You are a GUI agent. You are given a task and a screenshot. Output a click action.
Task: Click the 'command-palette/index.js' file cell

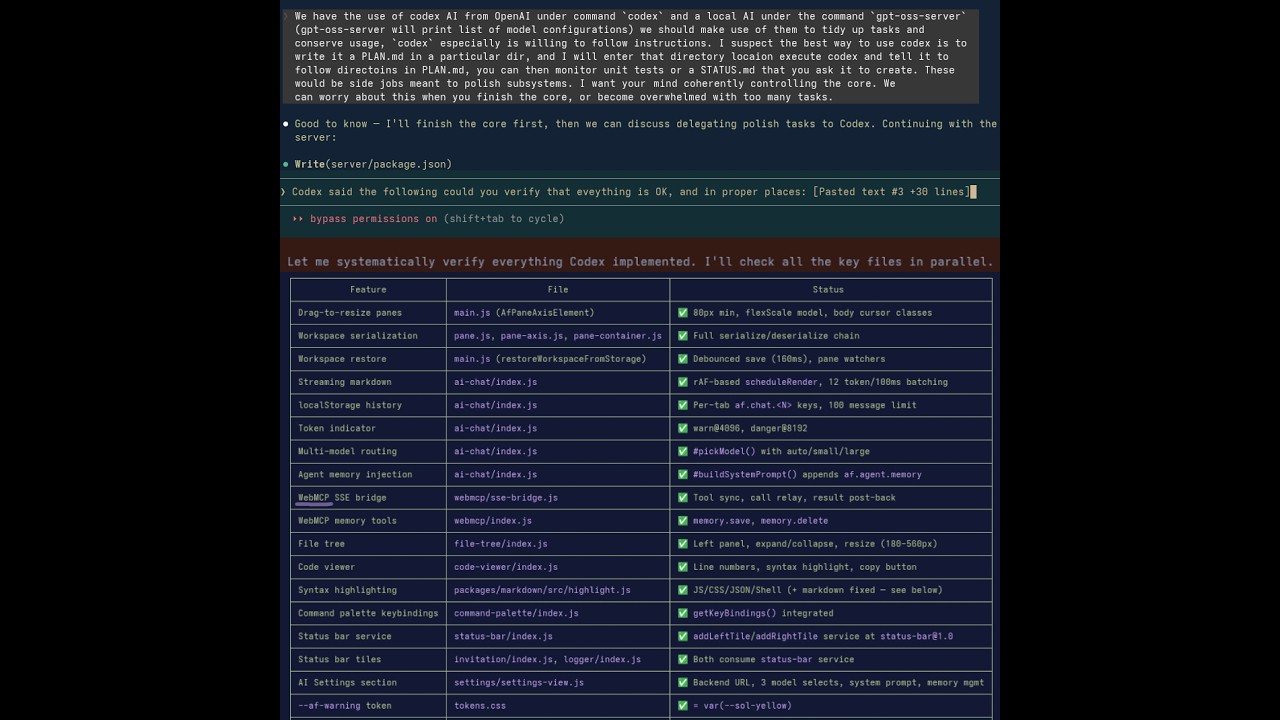pos(558,612)
